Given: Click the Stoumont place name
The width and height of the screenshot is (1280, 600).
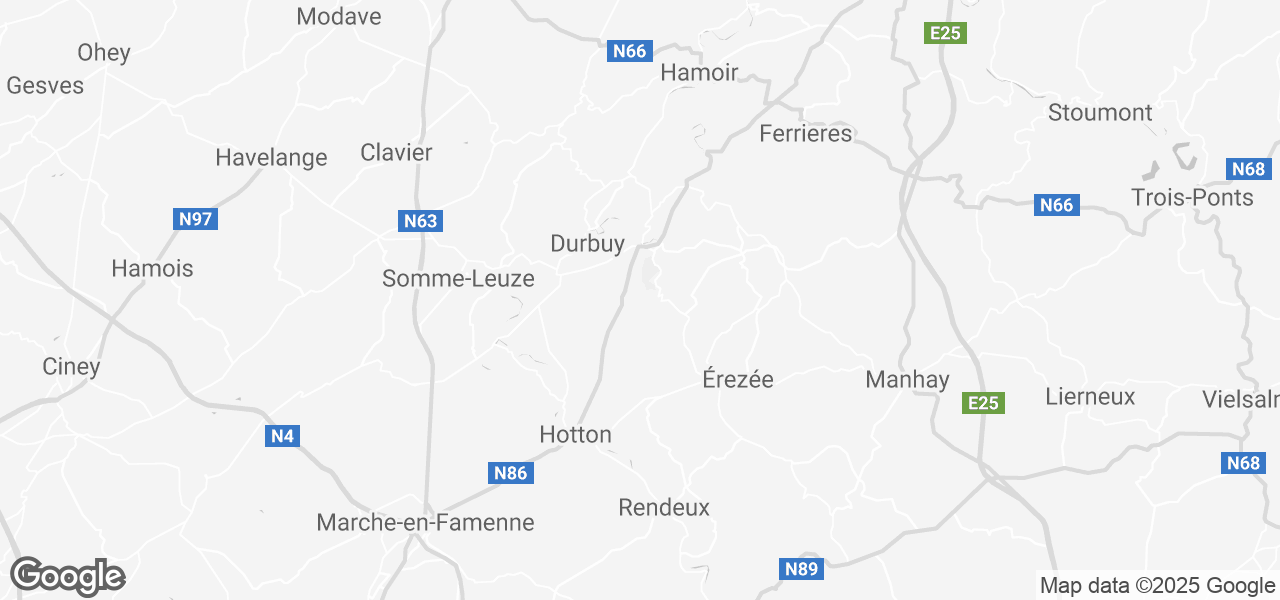Looking at the screenshot, I should [x=1100, y=112].
